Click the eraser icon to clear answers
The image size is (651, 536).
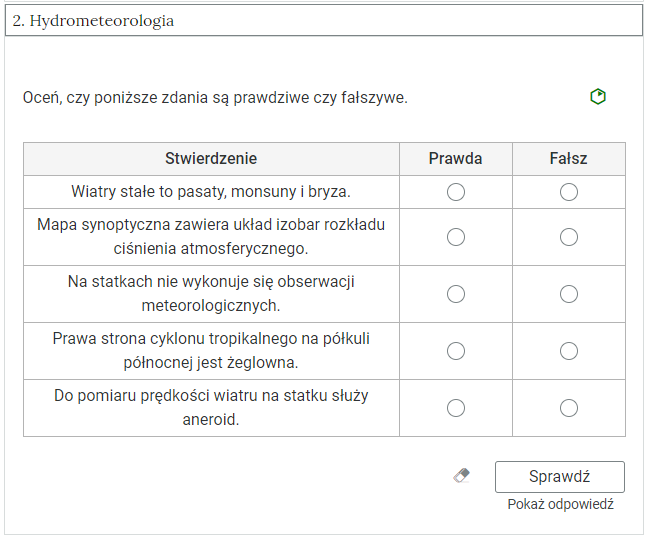462,475
